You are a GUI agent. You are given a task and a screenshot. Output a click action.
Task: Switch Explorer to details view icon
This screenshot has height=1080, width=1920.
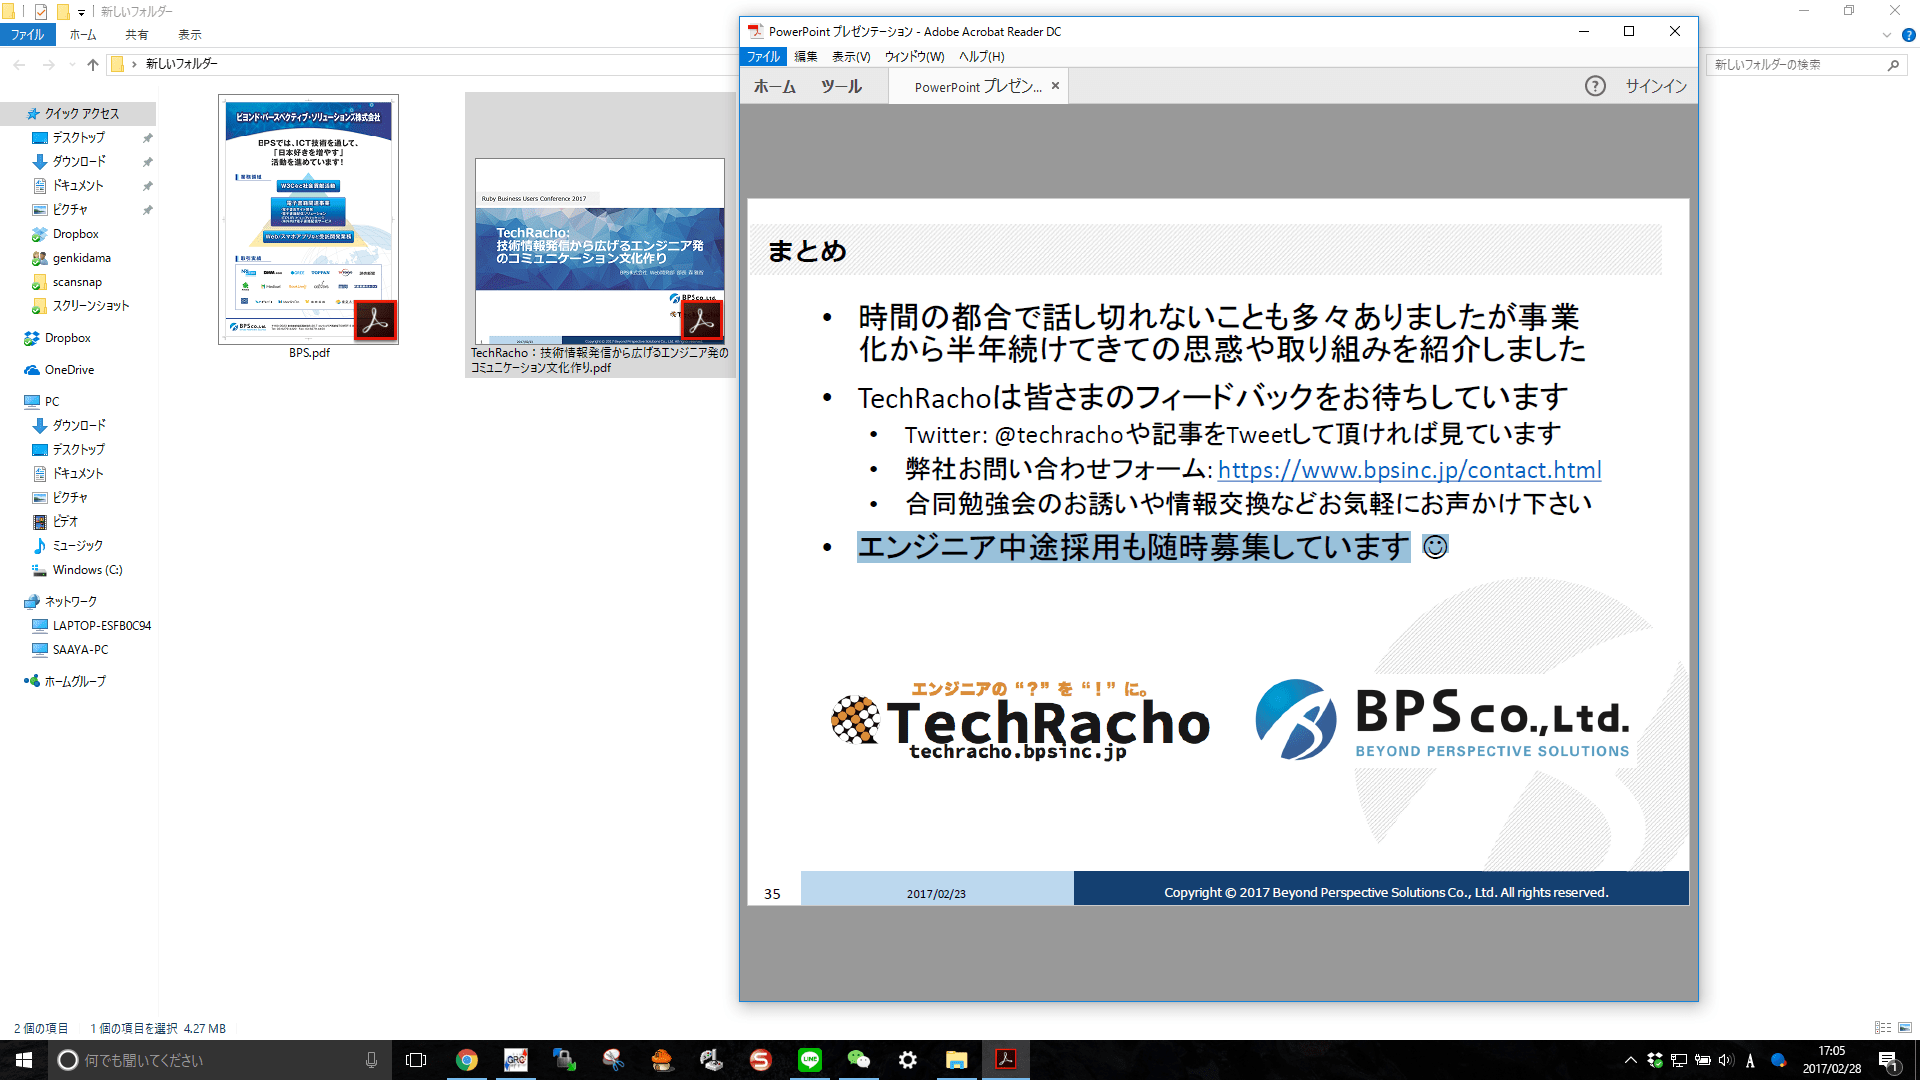click(1883, 1028)
